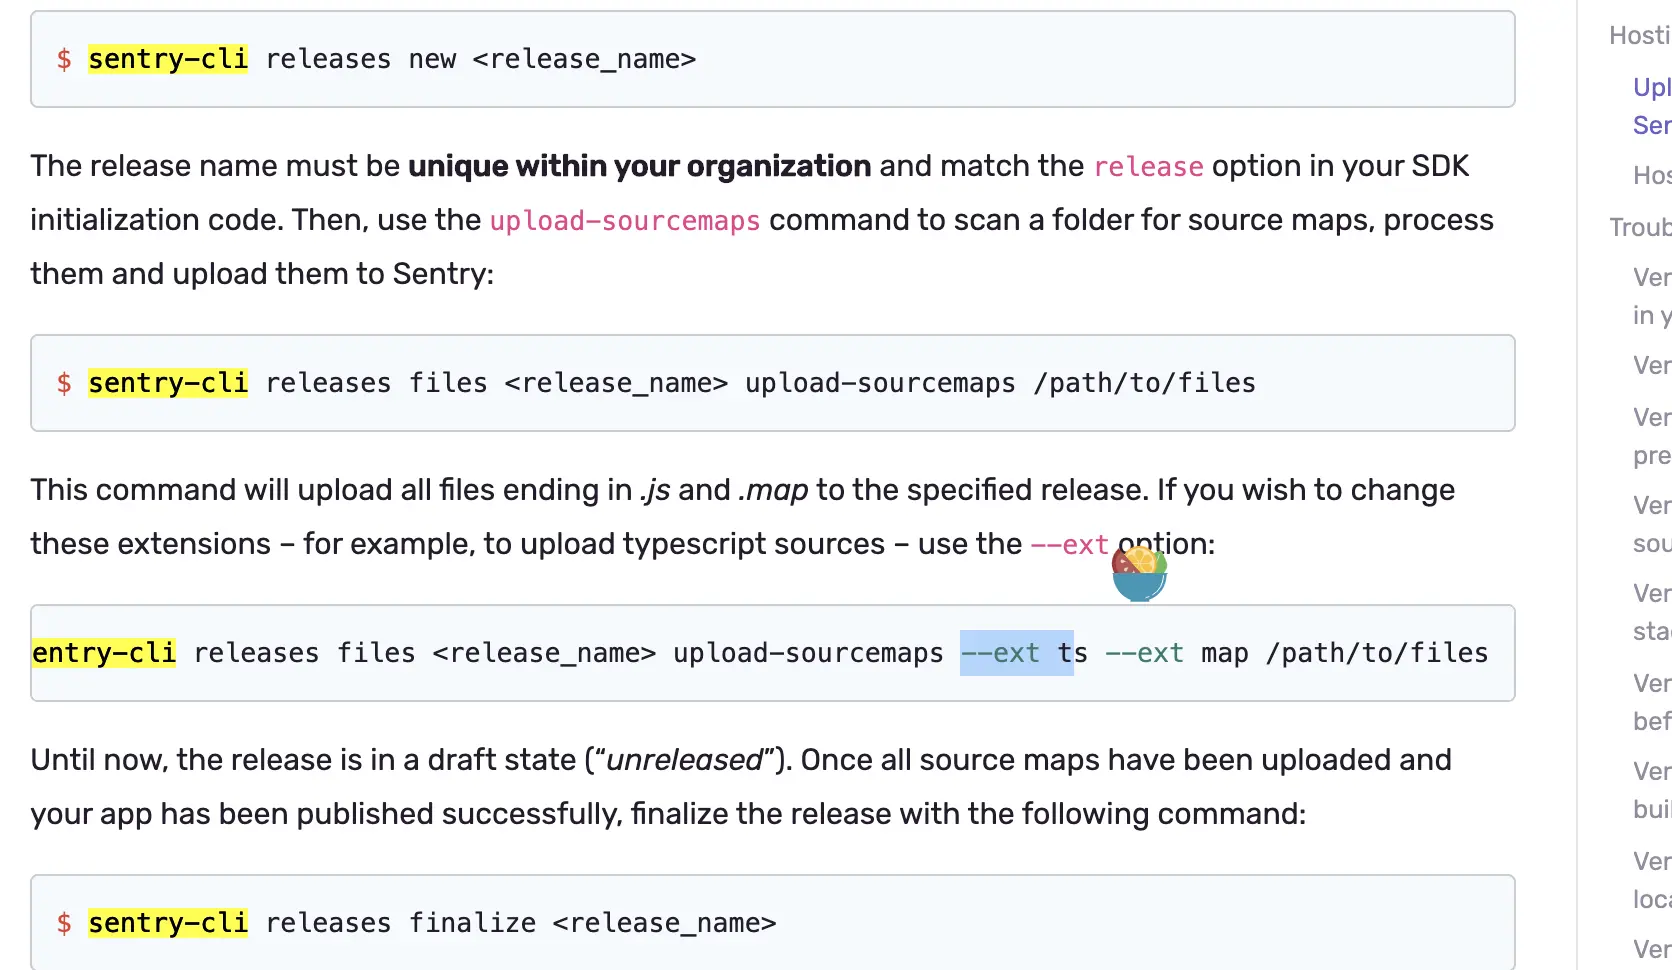Click highlighted entry-cli in the --ext ts command
Viewport: 1672px width, 970px height.
pyautogui.click(x=104, y=653)
